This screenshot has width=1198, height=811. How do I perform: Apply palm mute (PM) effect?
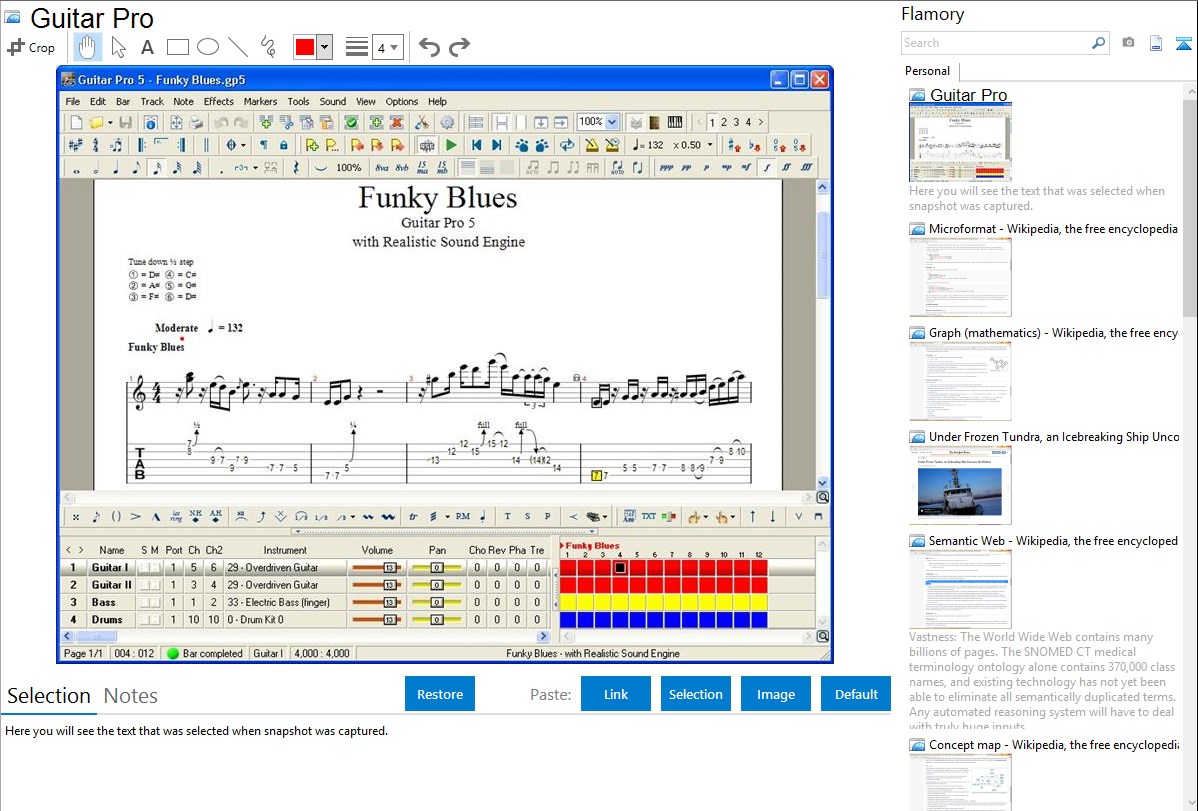click(x=463, y=517)
